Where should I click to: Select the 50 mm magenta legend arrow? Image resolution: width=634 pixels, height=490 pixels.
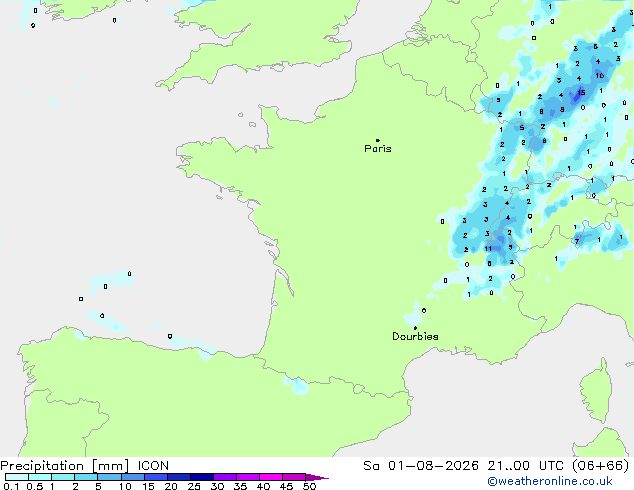tap(317, 477)
